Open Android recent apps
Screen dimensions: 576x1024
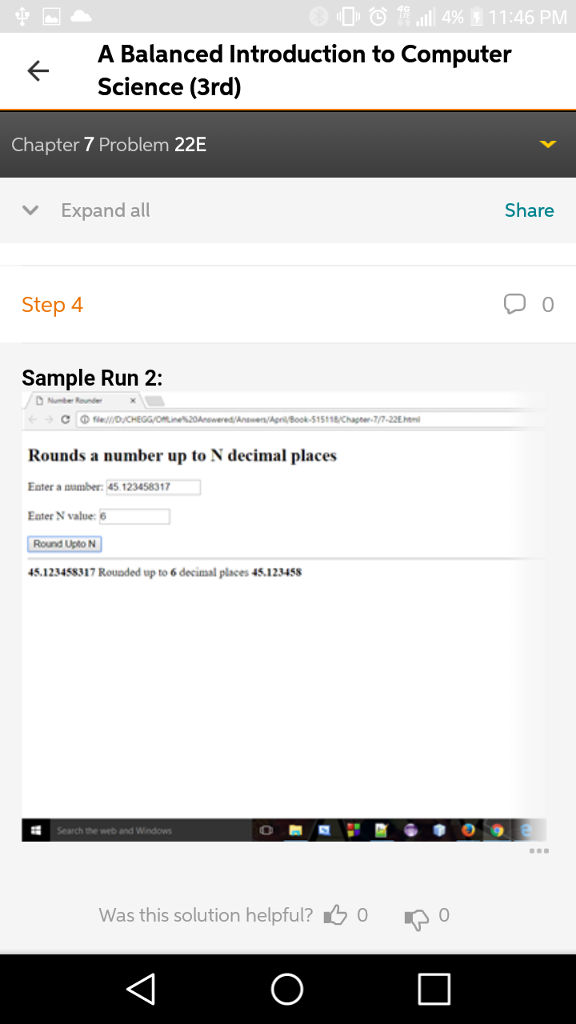432,988
